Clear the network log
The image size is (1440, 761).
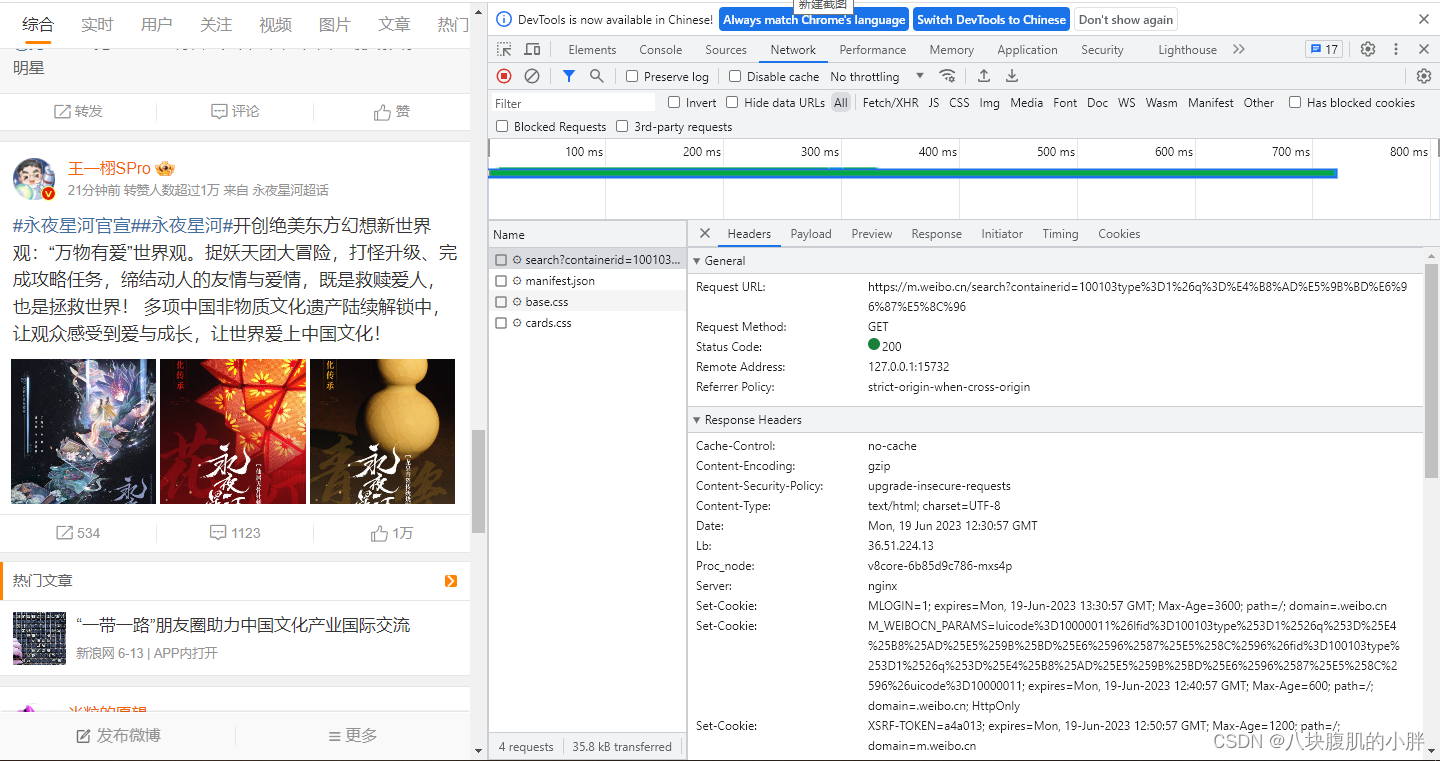(532, 76)
